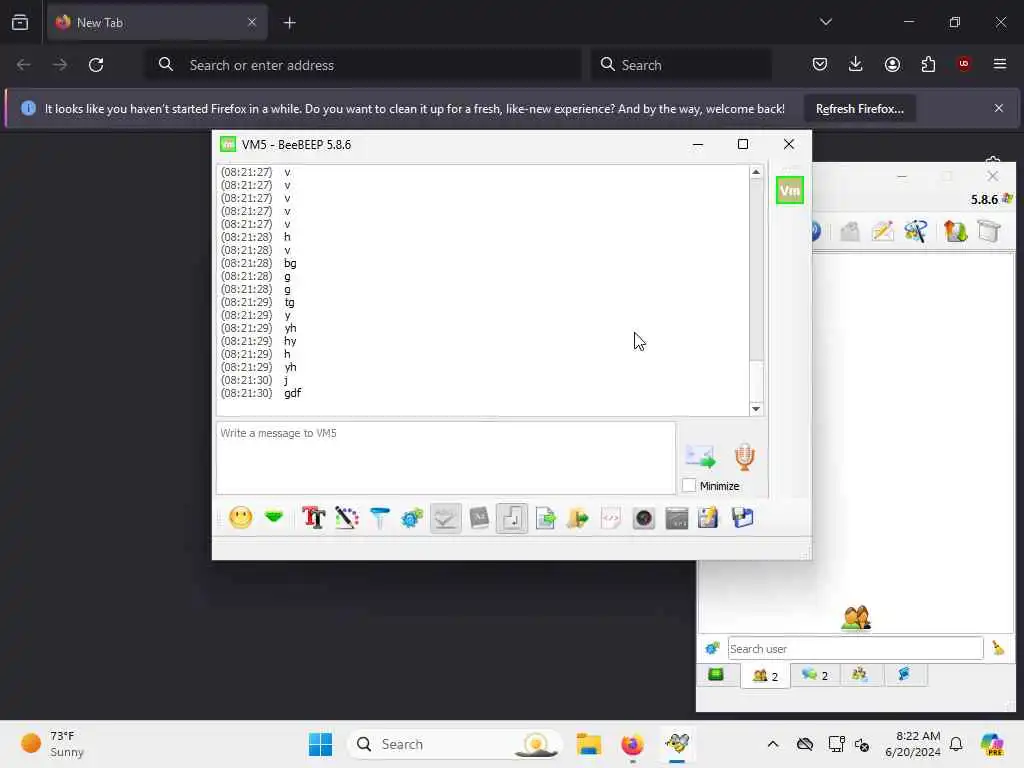Click chat history scrollbar up arrow
The height and width of the screenshot is (768, 1024).
click(756, 172)
